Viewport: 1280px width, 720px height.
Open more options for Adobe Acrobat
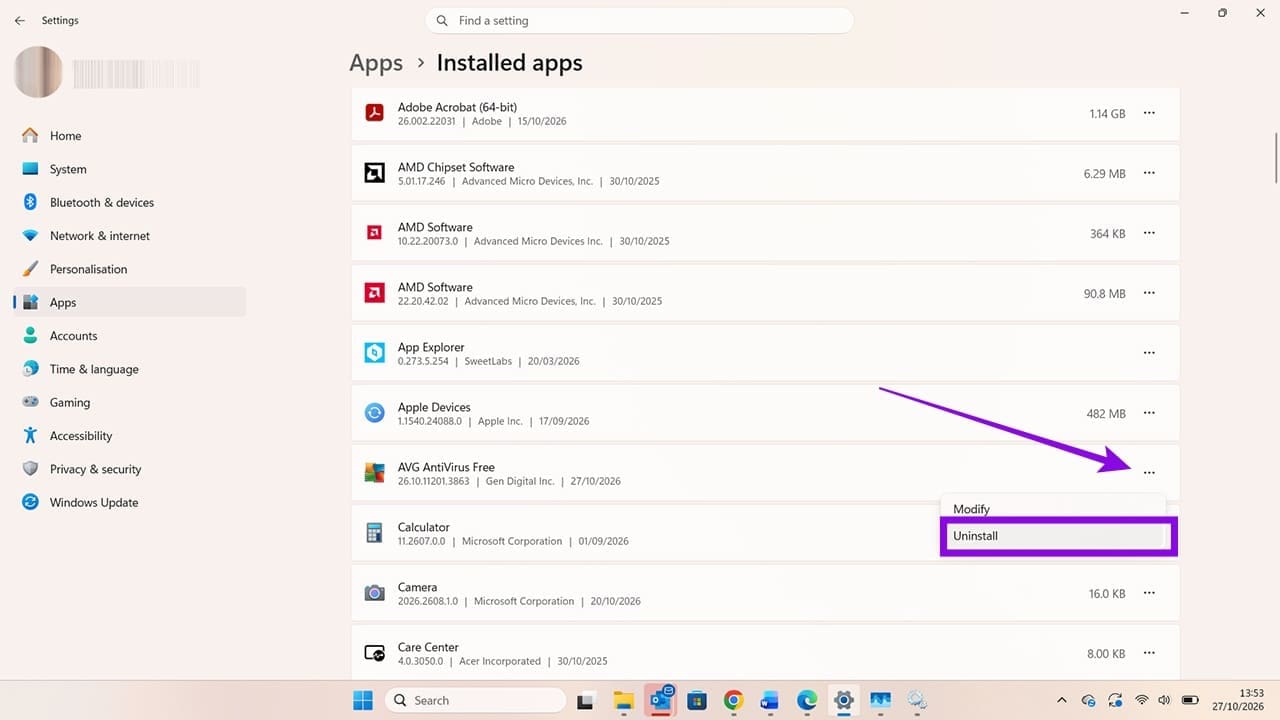[1149, 113]
